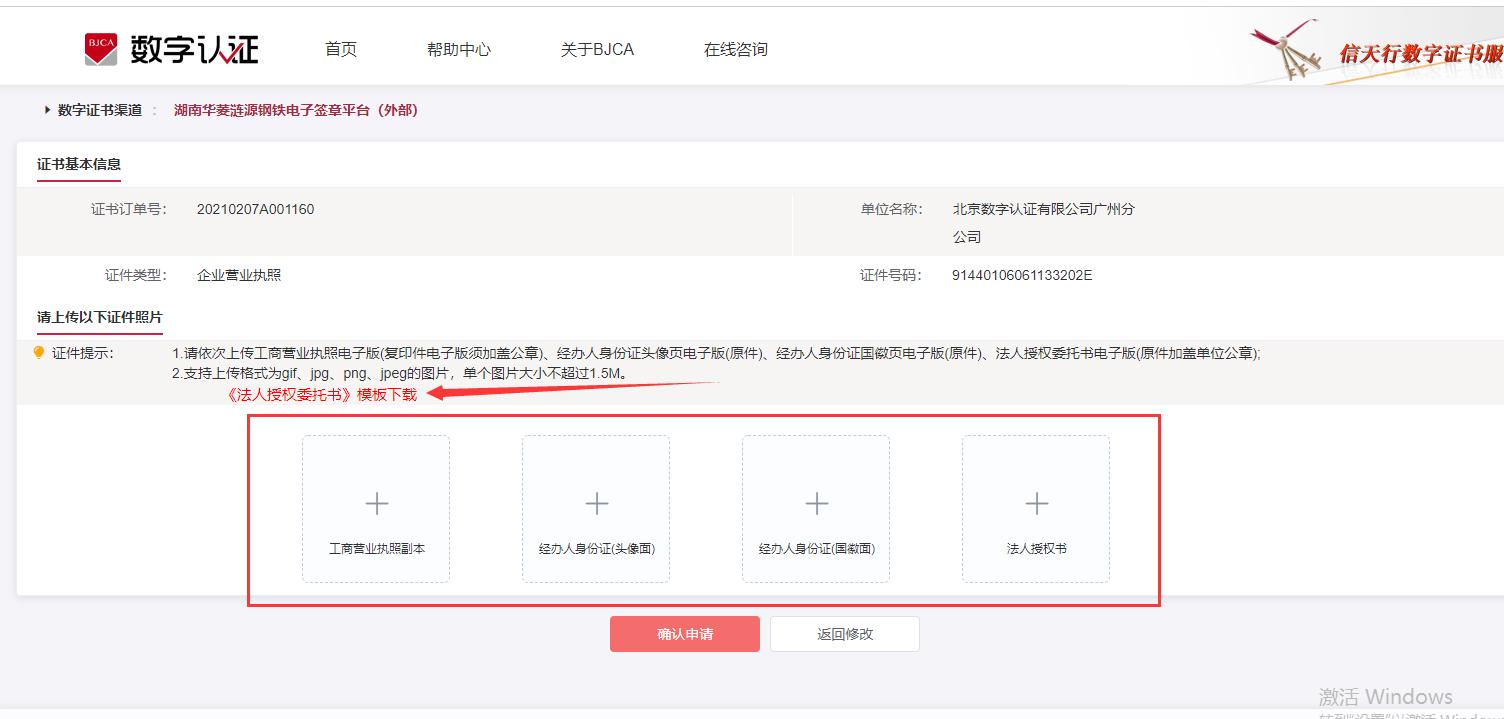The height and width of the screenshot is (719, 1504).
Task: Click the 数字证书渠道 breadcrumb link
Action: [x=100, y=111]
